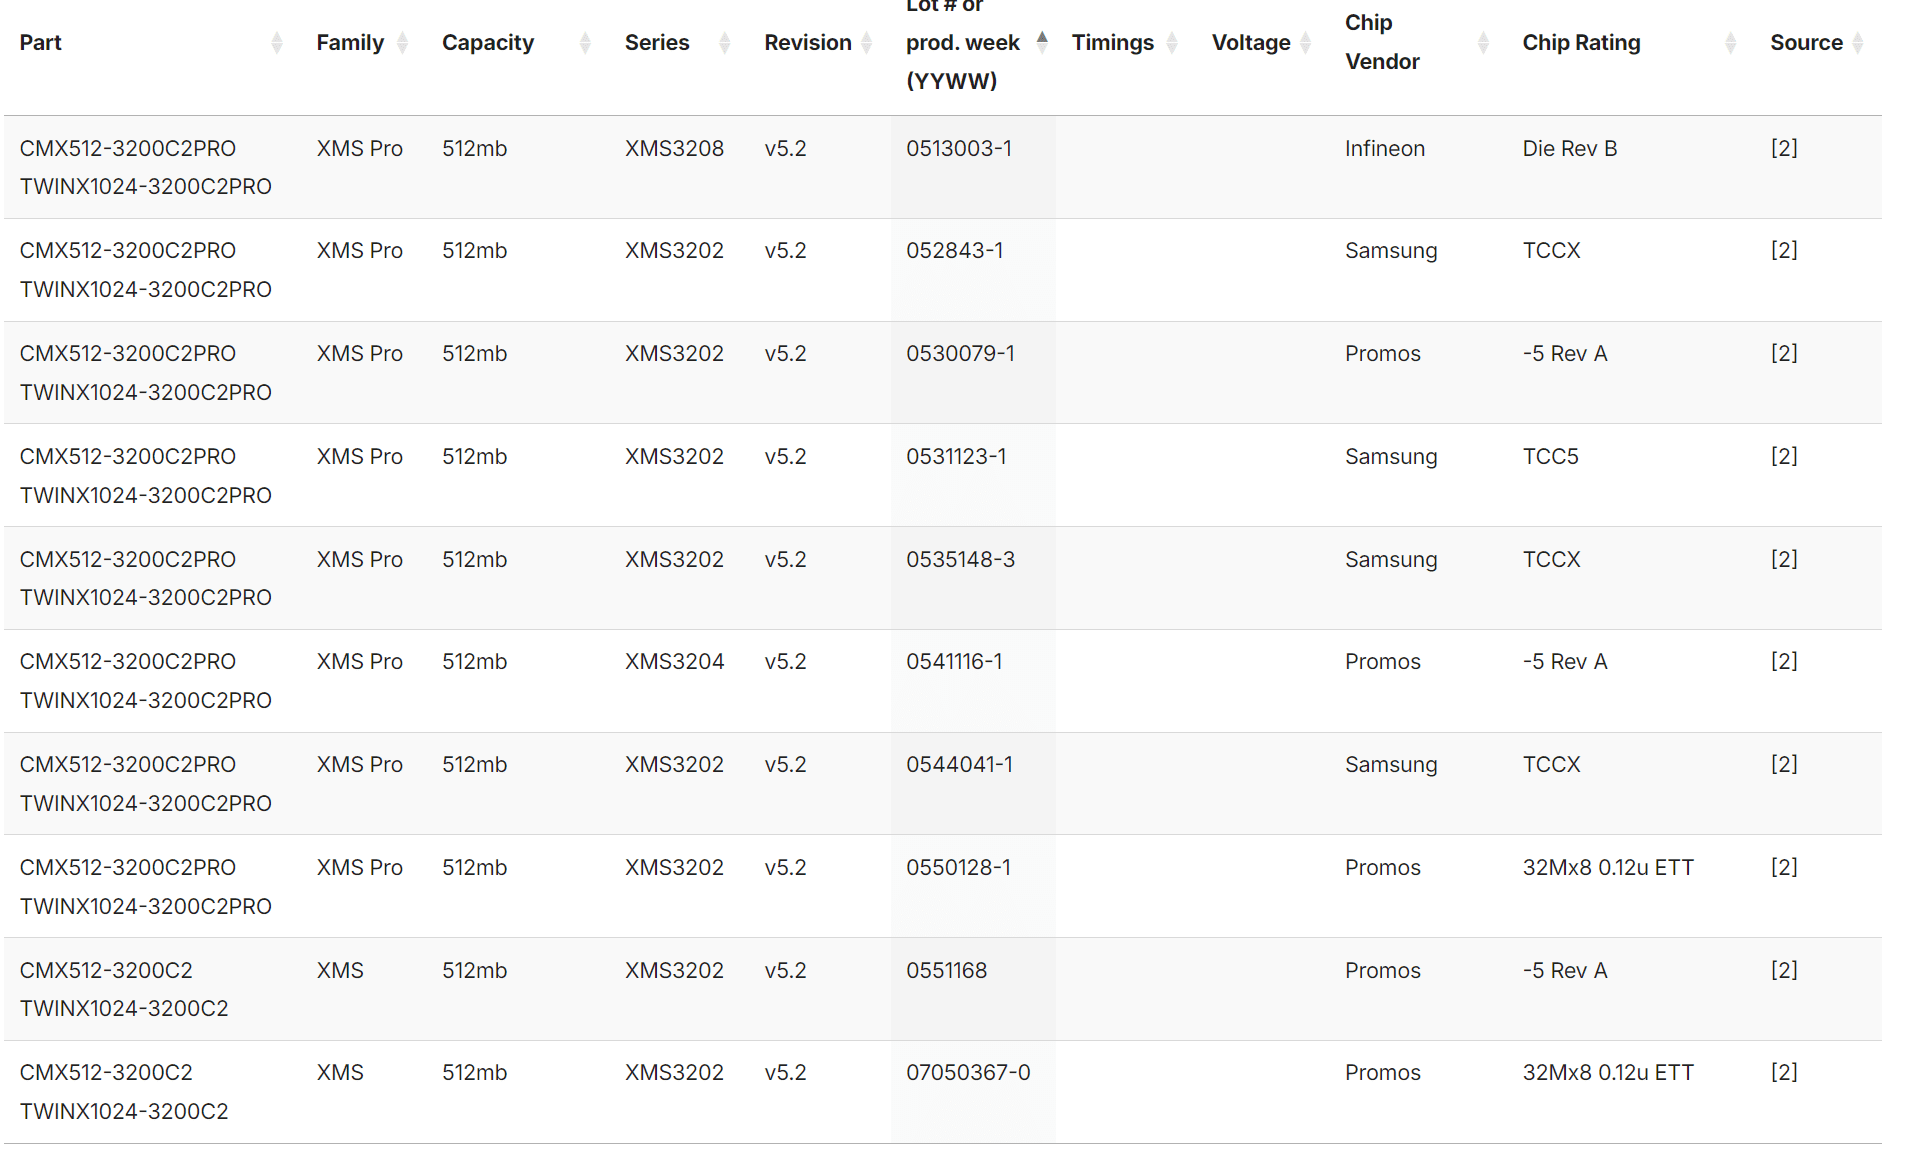This screenshot has height=1157, width=1907.
Task: Toggle the Lot # column sort arrow
Action: 1042,42
